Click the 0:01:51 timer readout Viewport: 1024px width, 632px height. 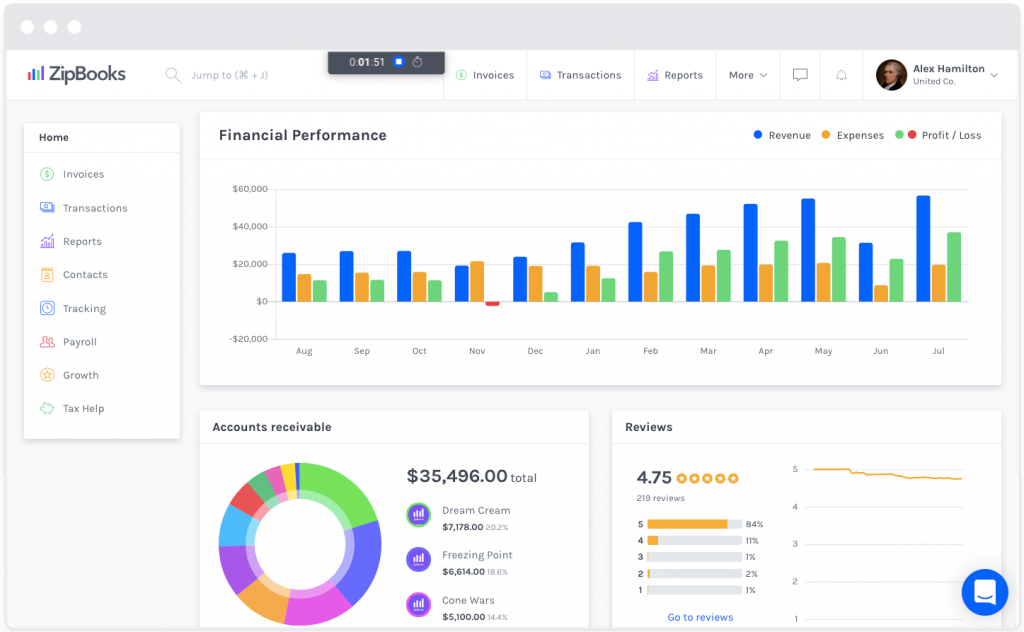click(367, 62)
